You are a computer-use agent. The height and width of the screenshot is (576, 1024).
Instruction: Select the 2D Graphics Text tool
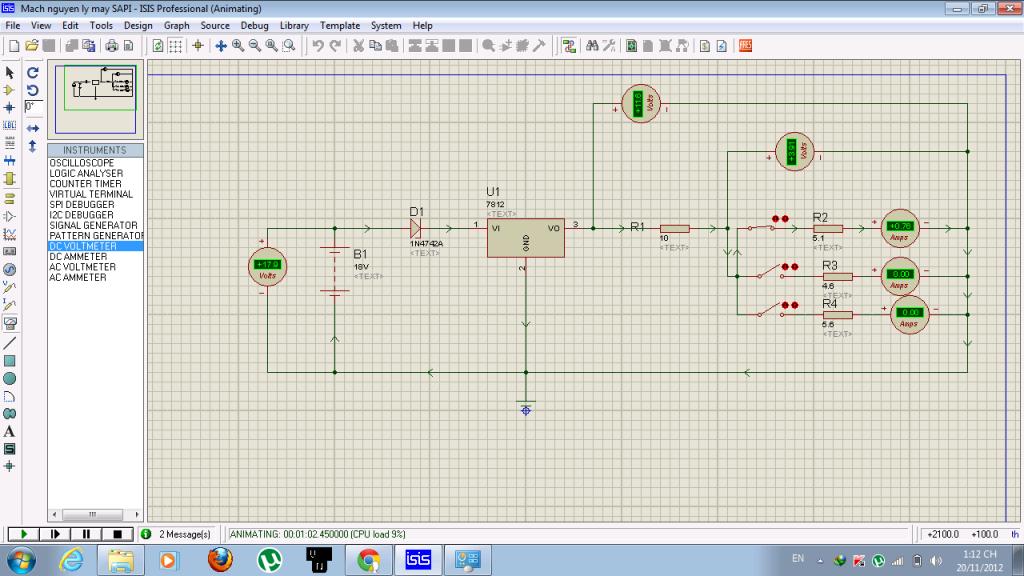(10, 431)
